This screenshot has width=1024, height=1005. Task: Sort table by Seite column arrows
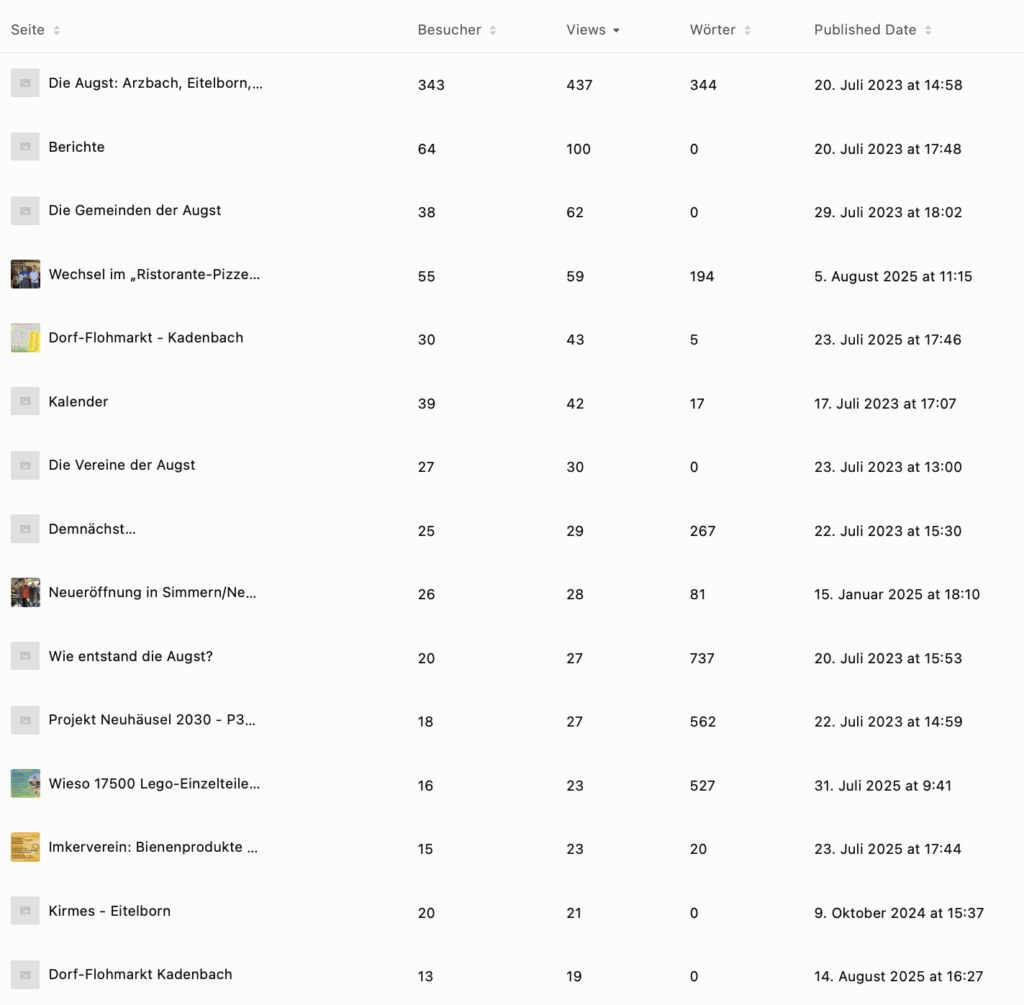(x=57, y=30)
